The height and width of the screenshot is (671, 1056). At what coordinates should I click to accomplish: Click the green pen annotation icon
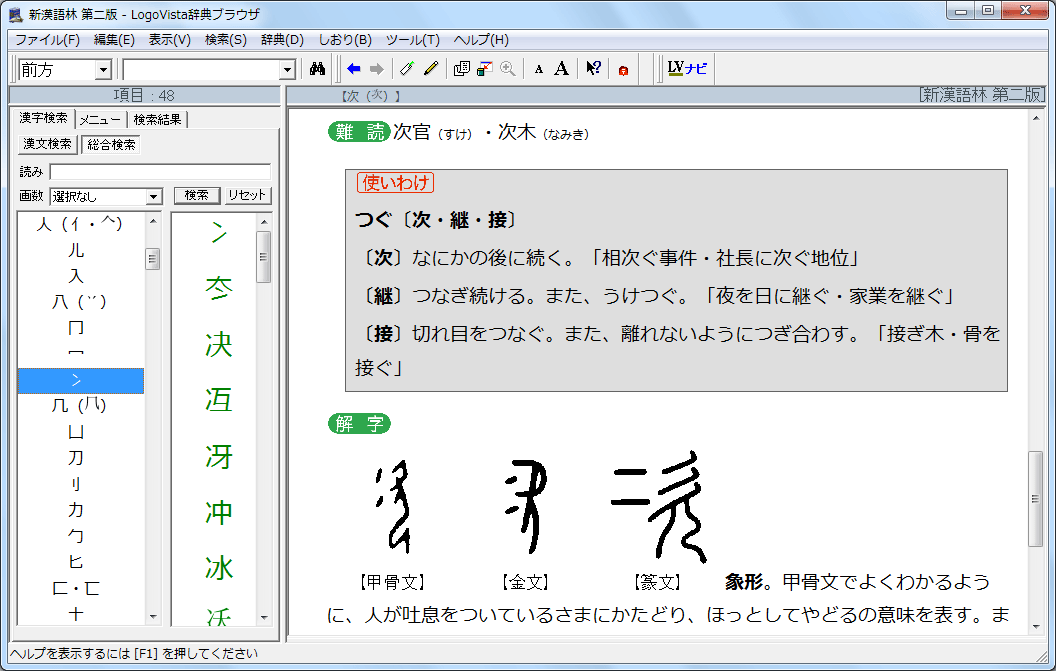tap(406, 69)
